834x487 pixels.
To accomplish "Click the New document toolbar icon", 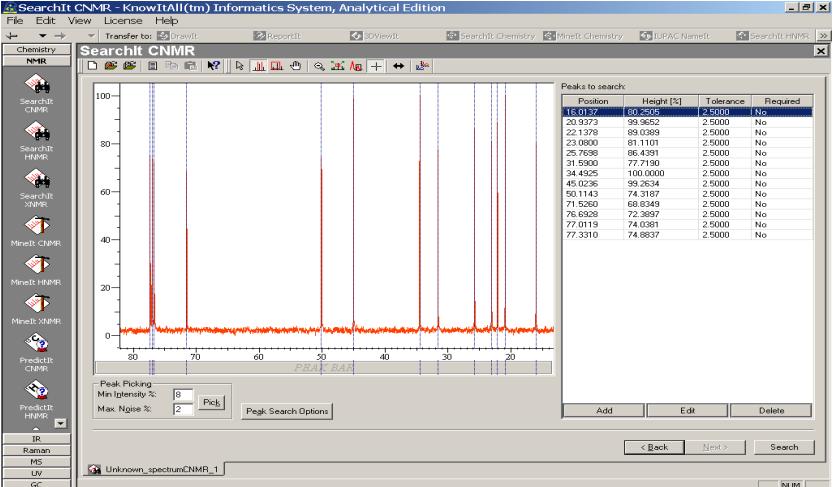I will 93,66.
